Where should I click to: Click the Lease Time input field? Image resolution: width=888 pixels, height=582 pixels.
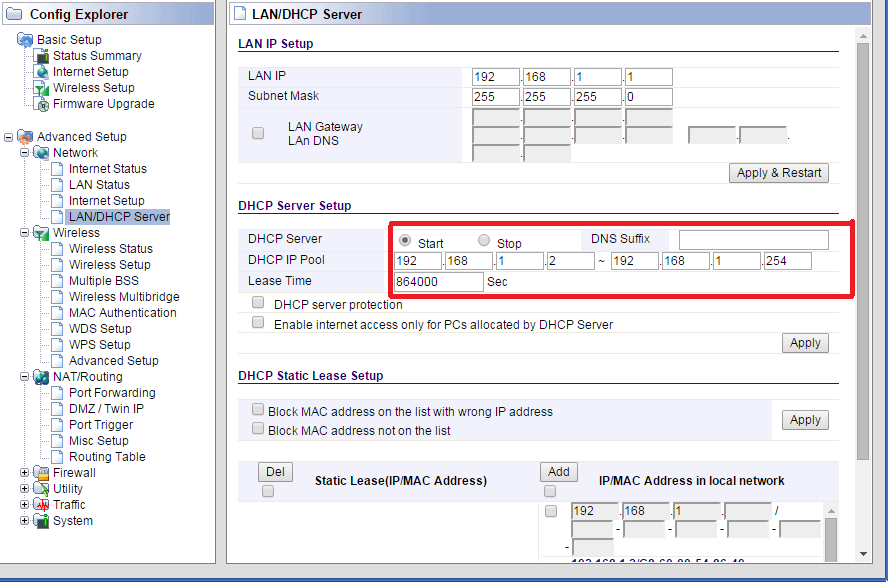point(439,282)
